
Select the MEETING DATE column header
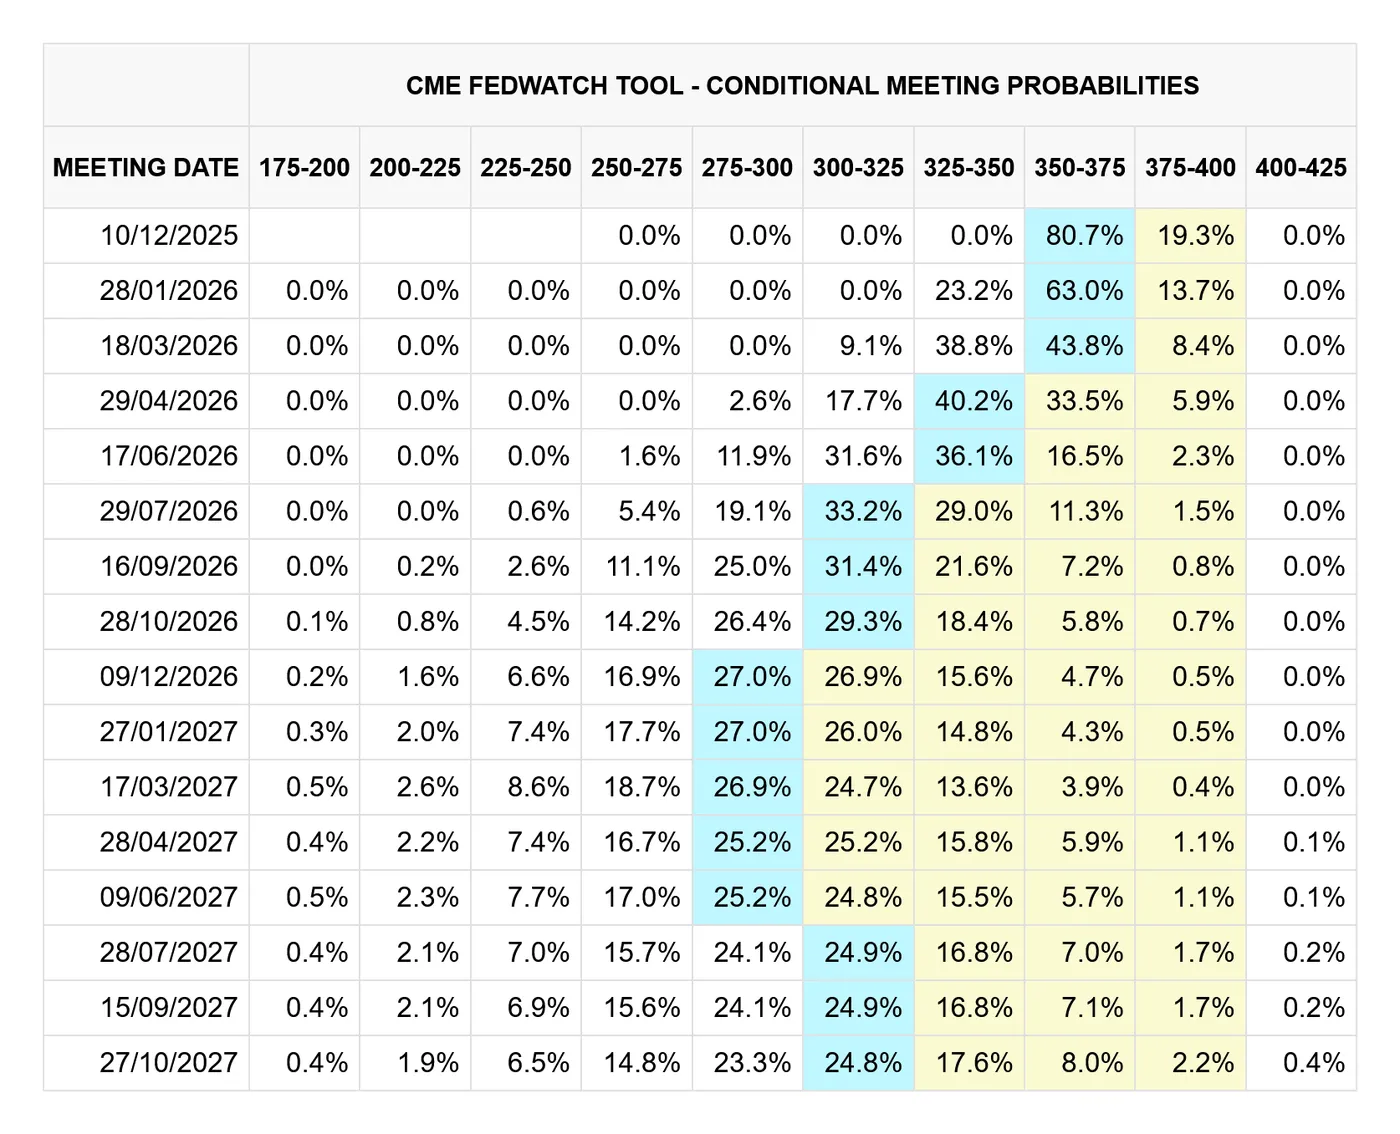[146, 168]
